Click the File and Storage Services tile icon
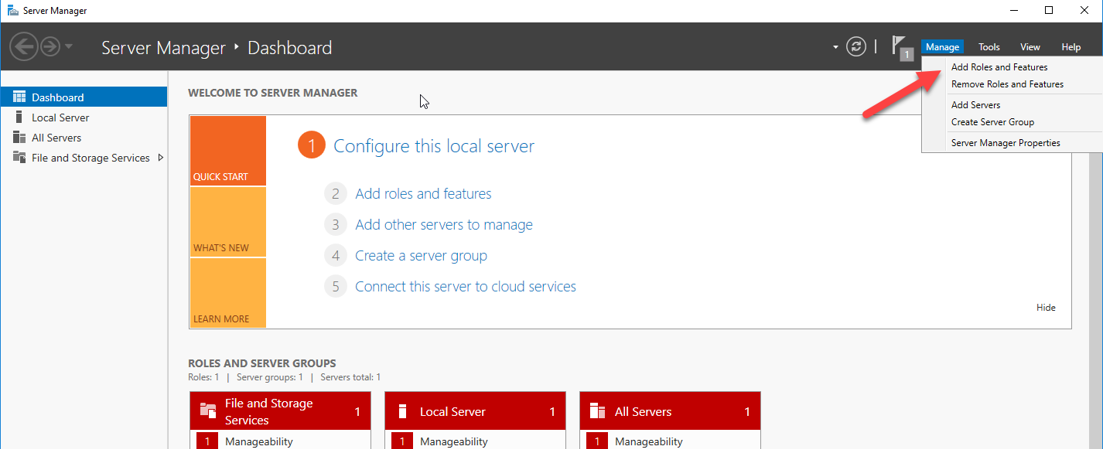The width and height of the screenshot is (1104, 449). point(208,410)
